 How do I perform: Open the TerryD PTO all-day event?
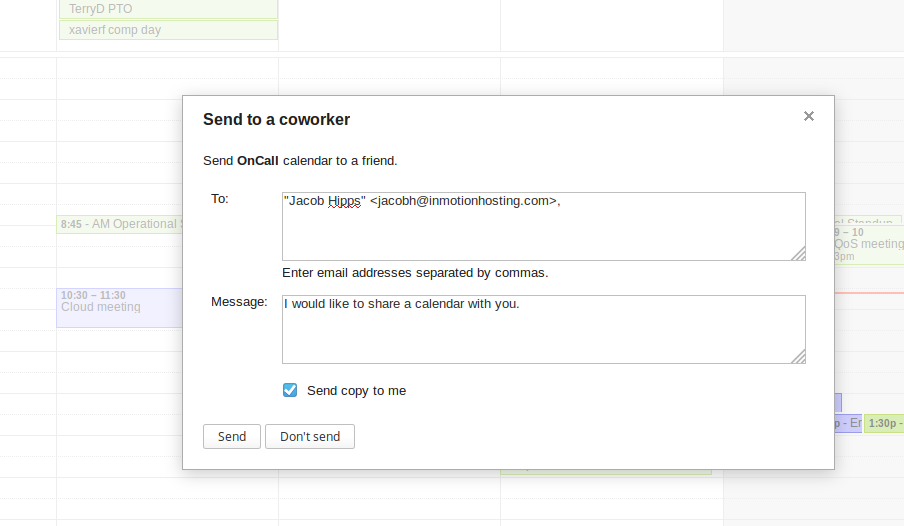168,9
